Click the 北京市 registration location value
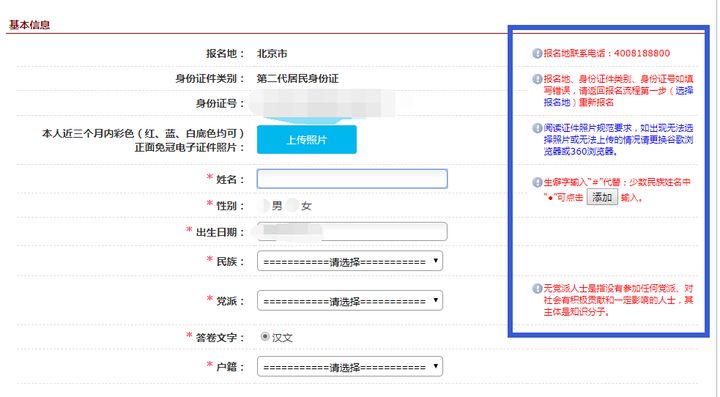The image size is (720, 397). 272,54
